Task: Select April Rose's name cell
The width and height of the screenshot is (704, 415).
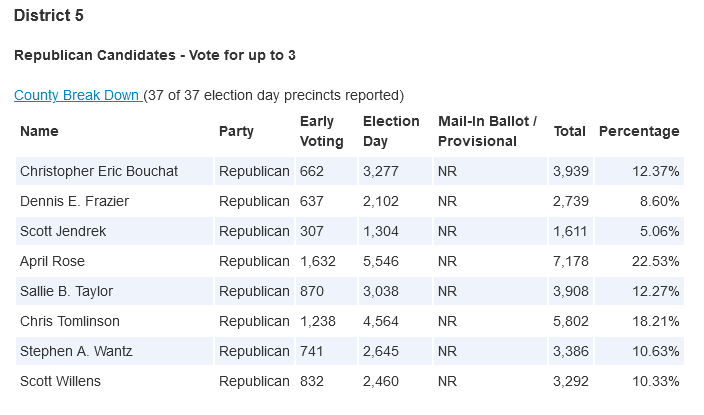Action: (52, 261)
